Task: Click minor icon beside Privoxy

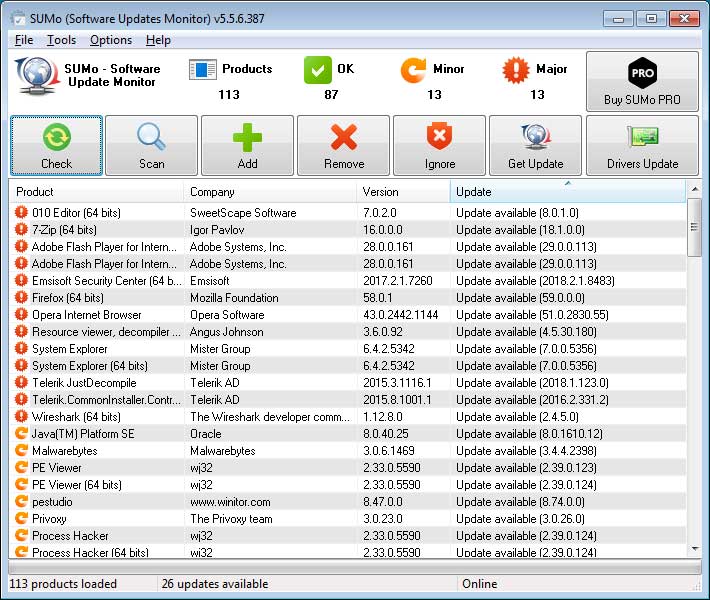Action: 21,518
